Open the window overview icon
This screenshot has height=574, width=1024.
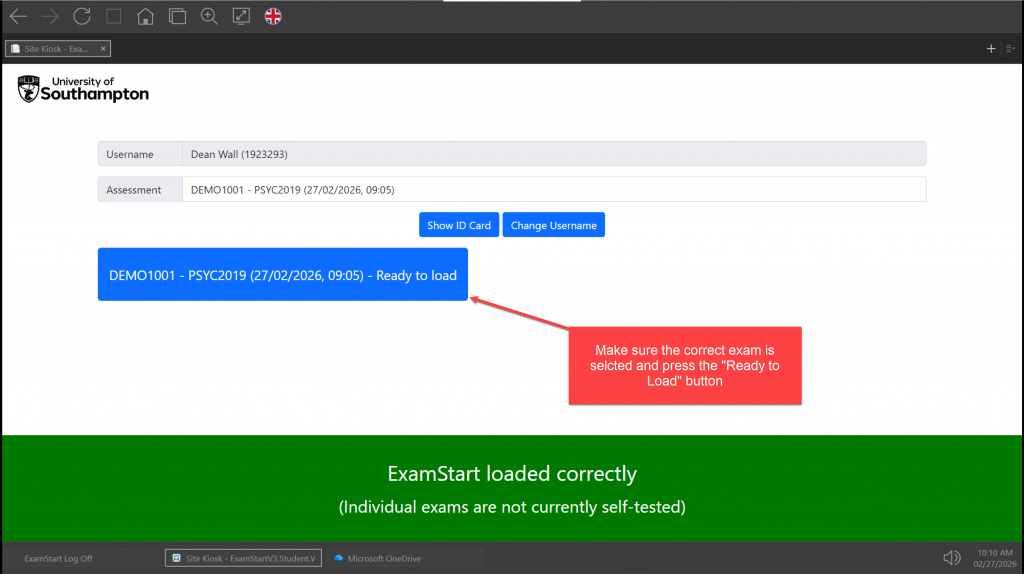point(177,16)
